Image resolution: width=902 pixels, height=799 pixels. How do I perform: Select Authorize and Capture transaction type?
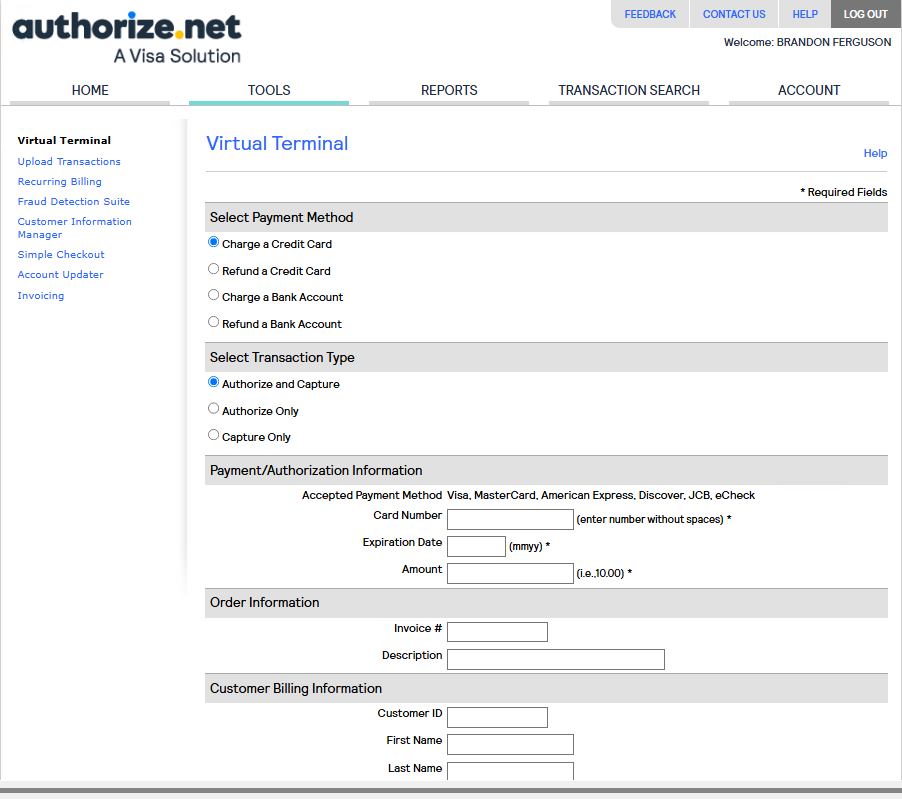213,382
